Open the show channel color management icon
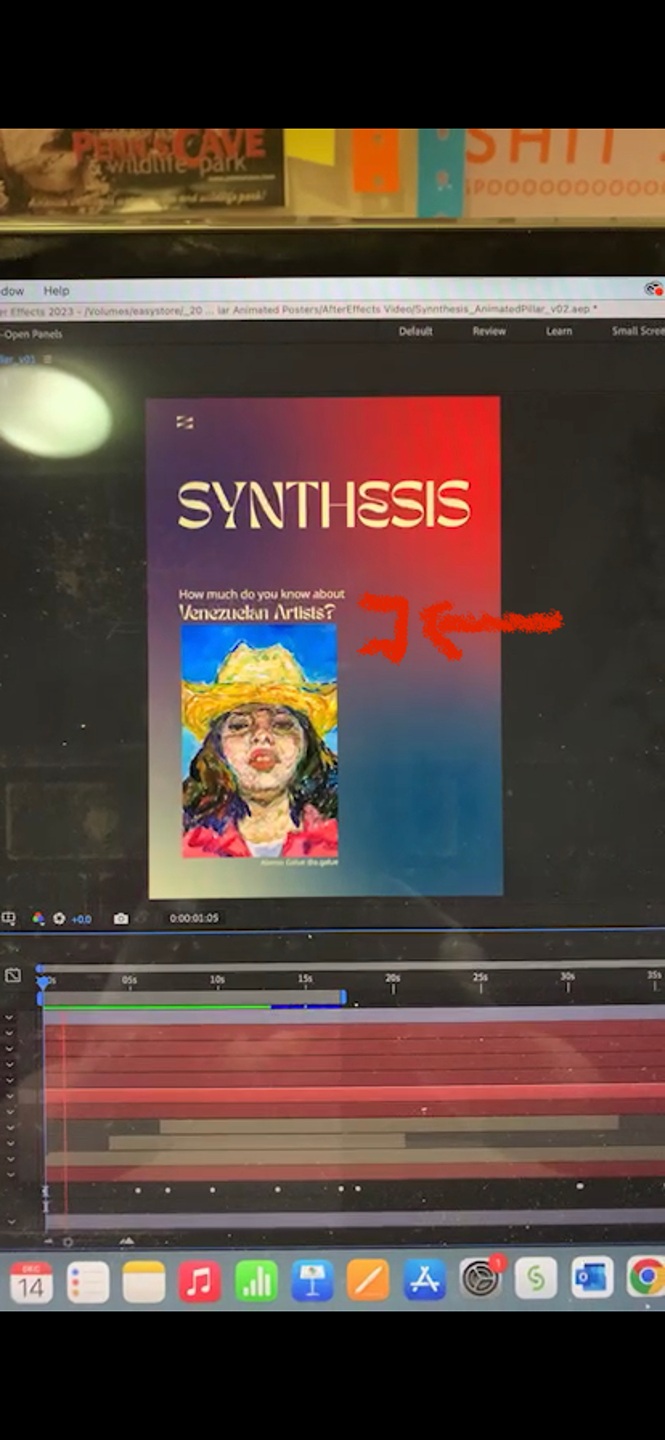Image resolution: width=665 pixels, height=1440 pixels. point(38,918)
